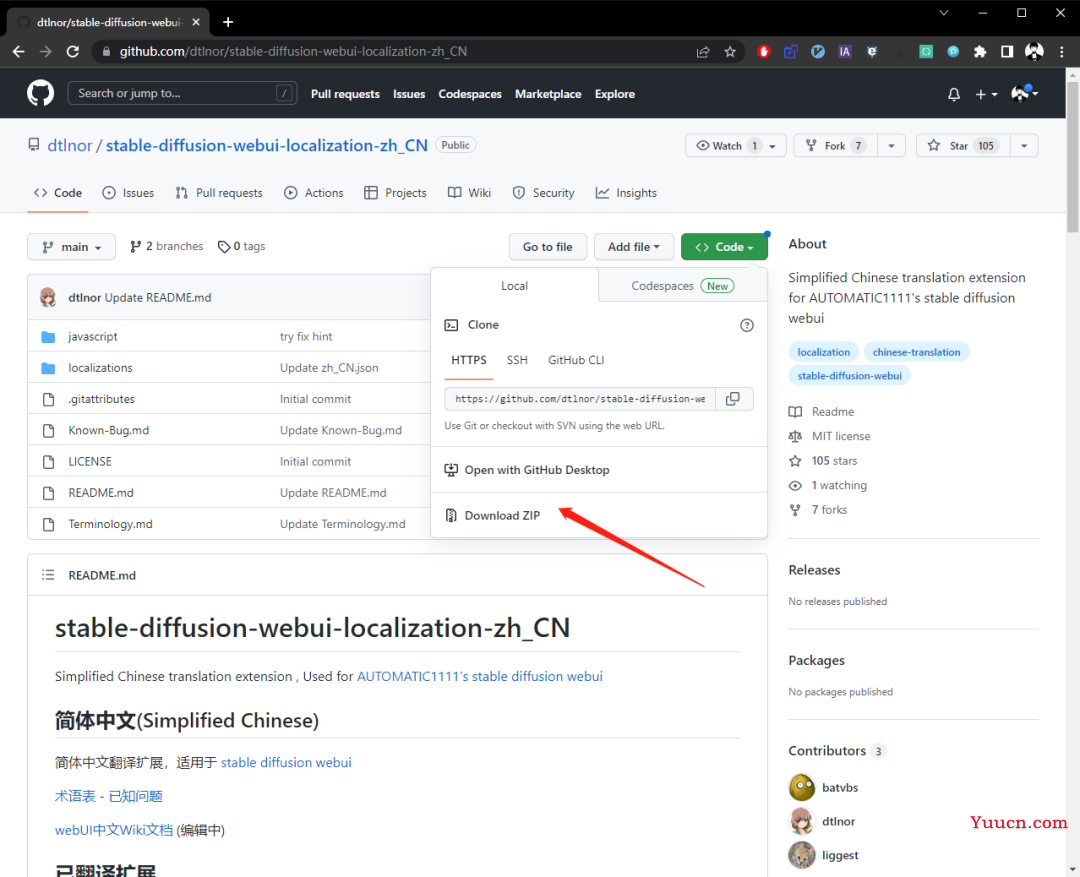The height and width of the screenshot is (877, 1080).
Task: Close the dtlnor/stable-diffusion-webui browser tab
Action: click(x=196, y=22)
